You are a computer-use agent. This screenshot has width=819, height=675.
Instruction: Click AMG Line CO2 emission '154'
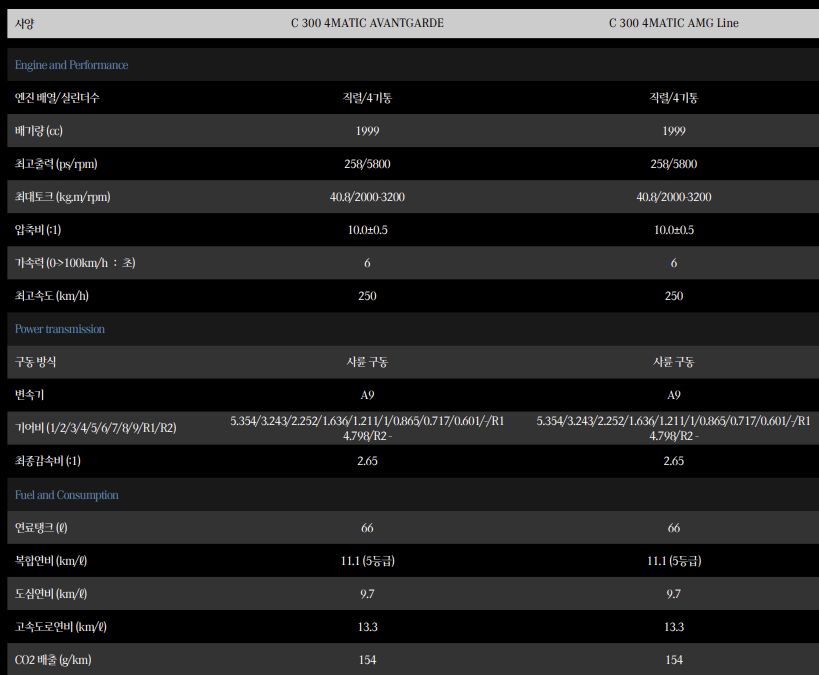[674, 660]
